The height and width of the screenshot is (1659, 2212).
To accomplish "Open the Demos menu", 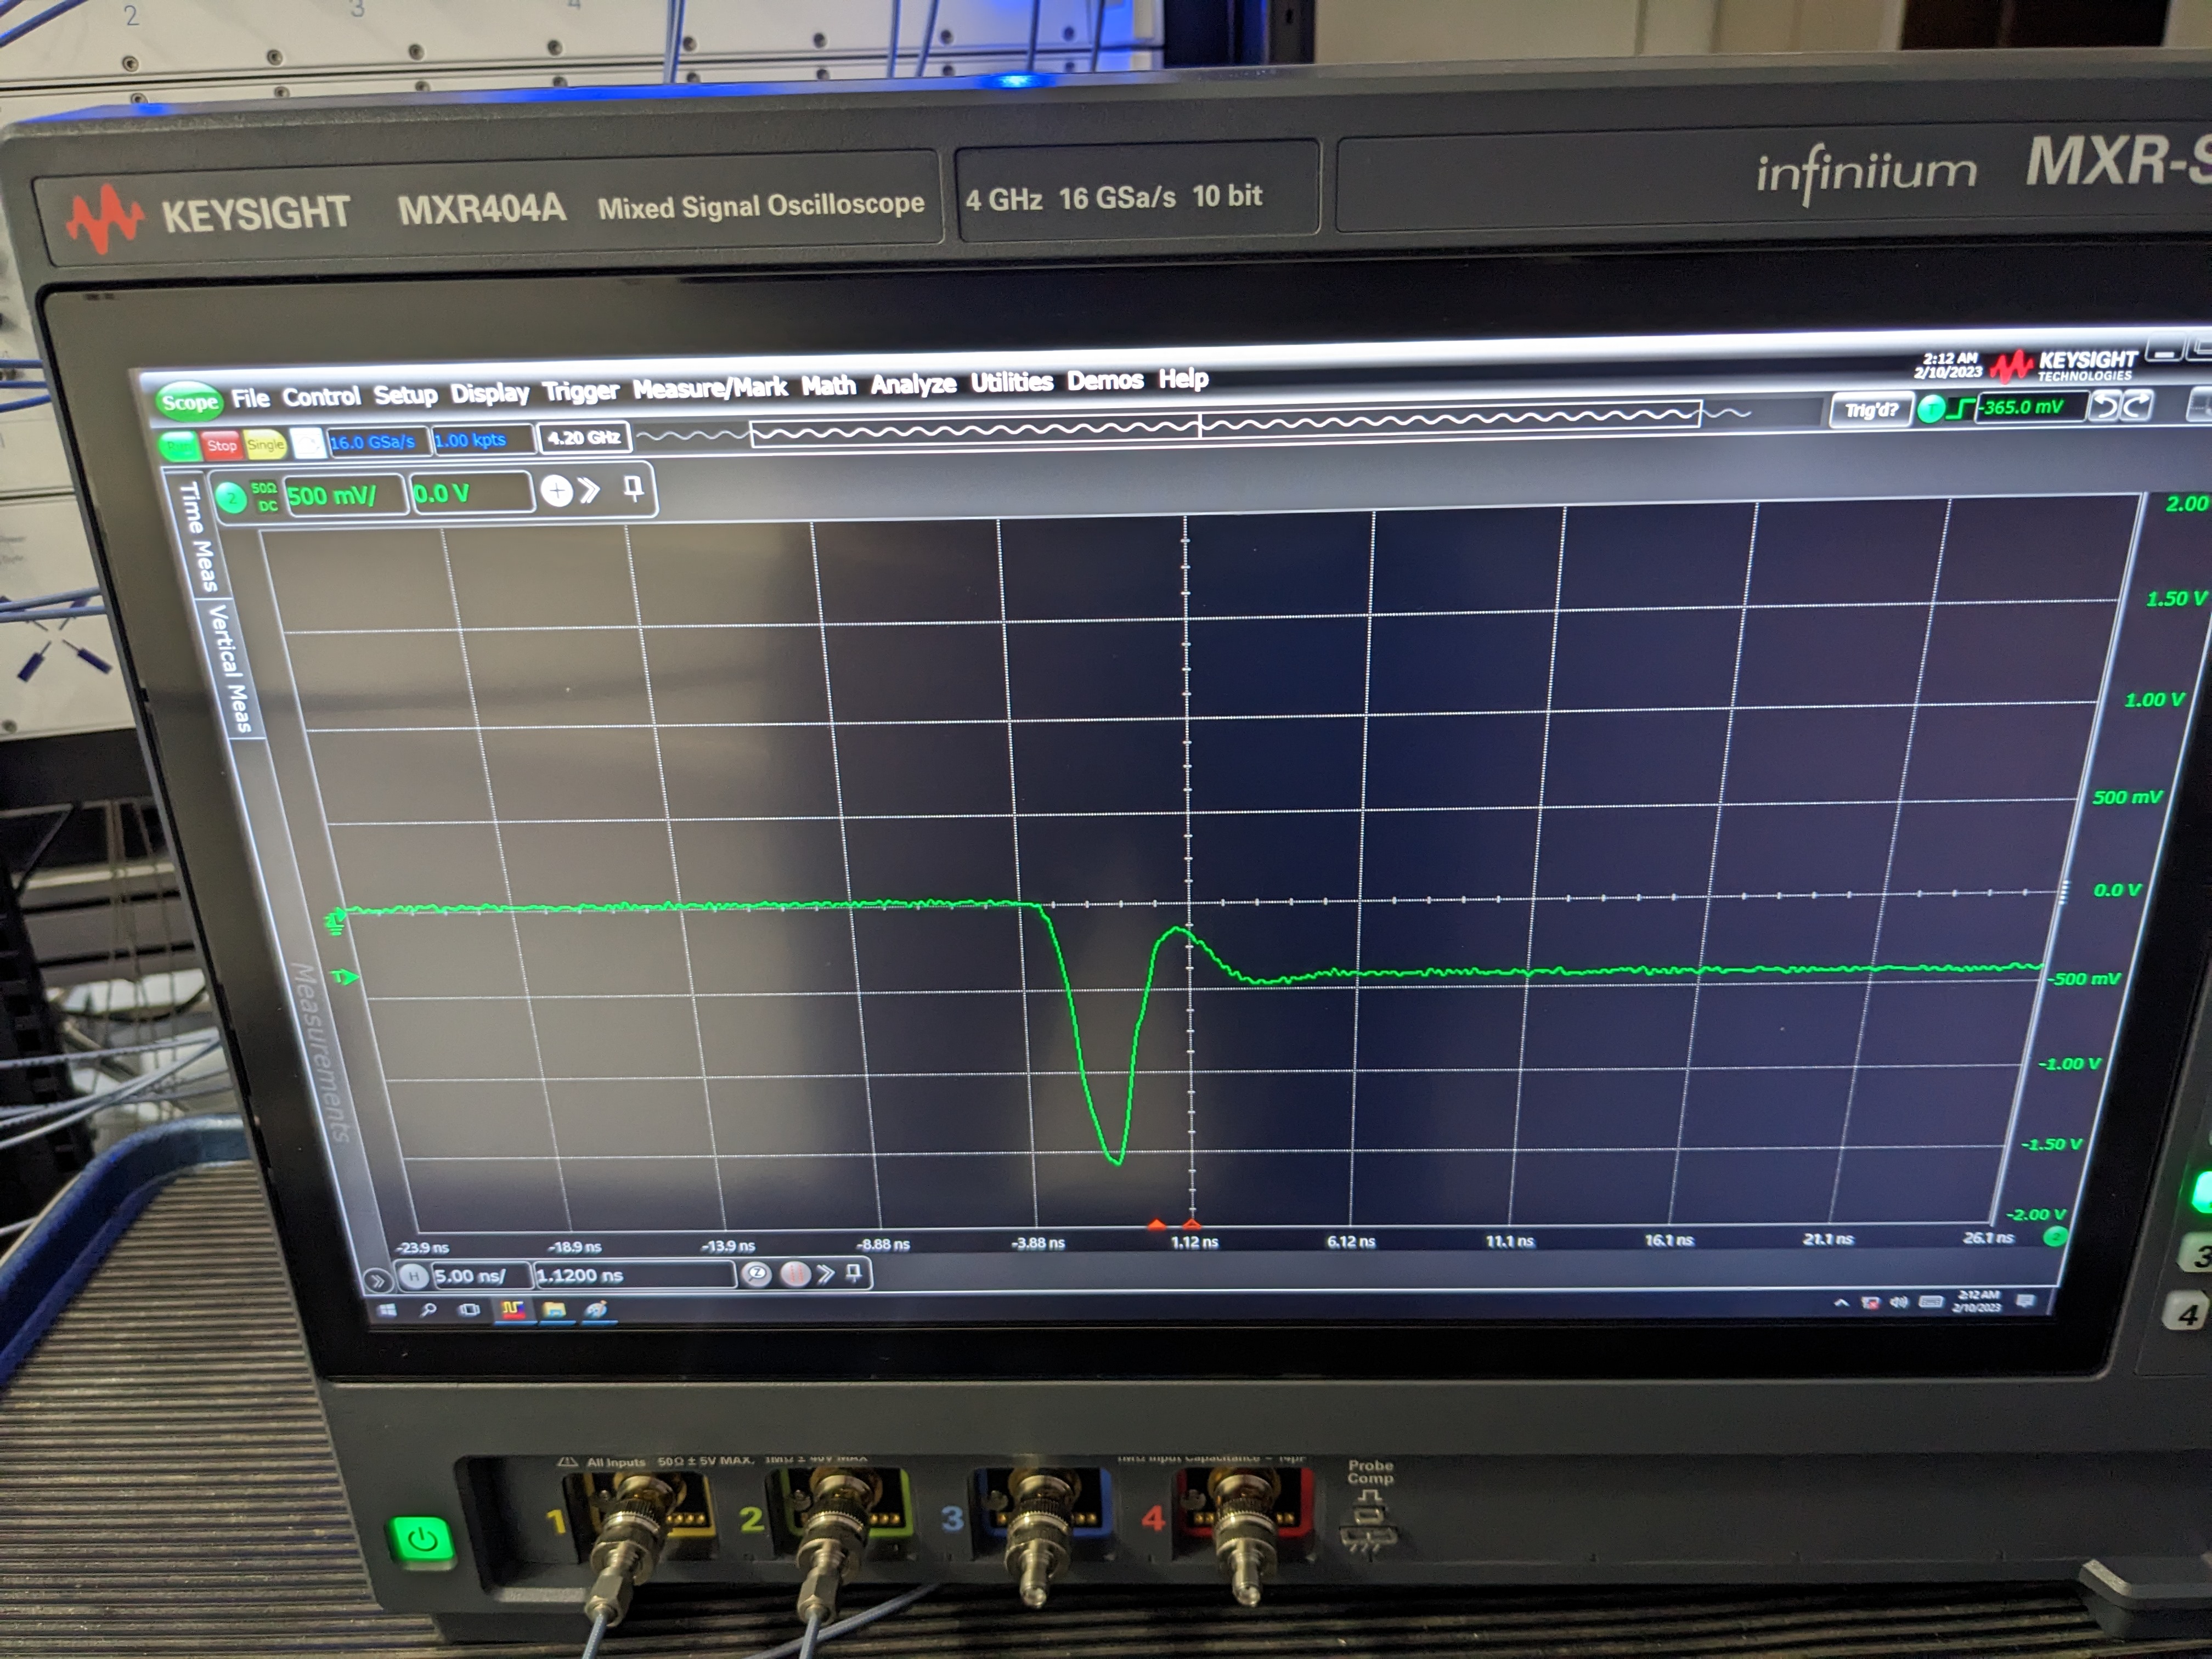I will [1104, 380].
